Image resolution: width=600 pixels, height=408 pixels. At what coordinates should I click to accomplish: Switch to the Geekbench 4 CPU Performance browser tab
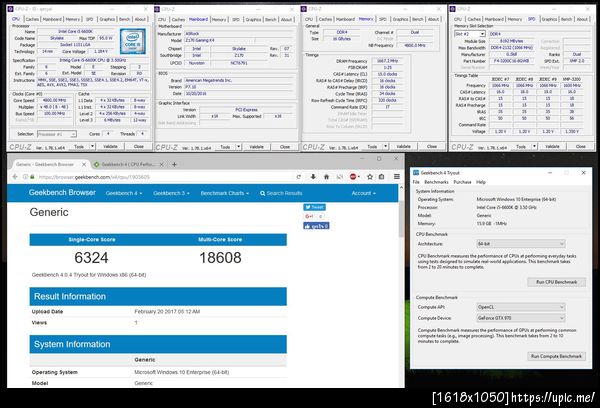128,164
